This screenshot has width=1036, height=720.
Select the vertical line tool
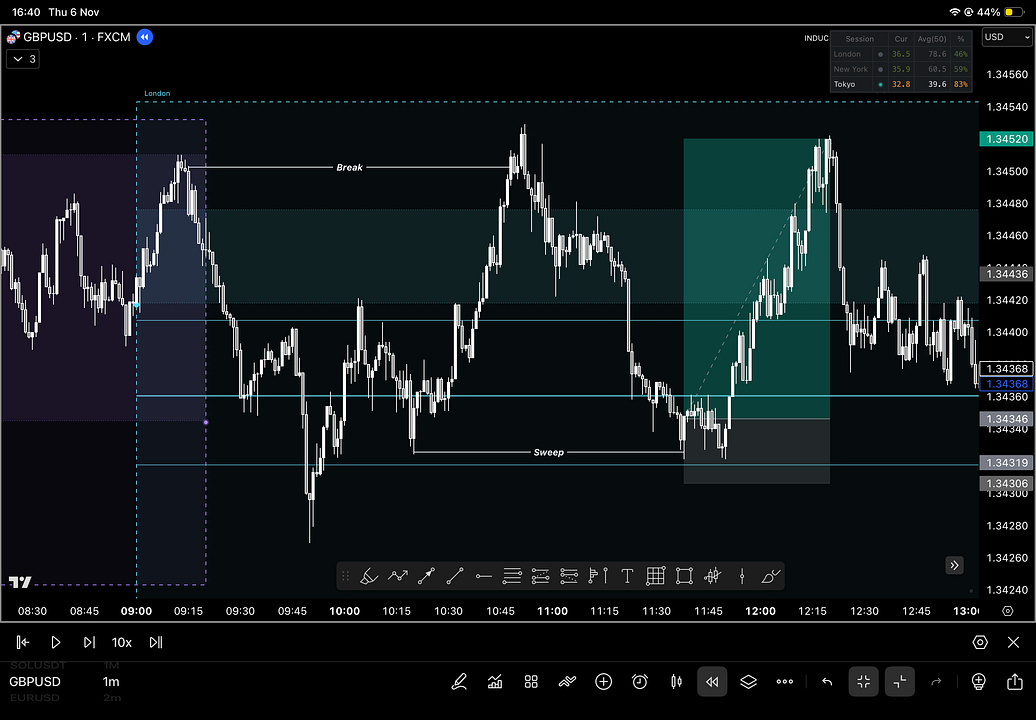pyautogui.click(x=742, y=577)
